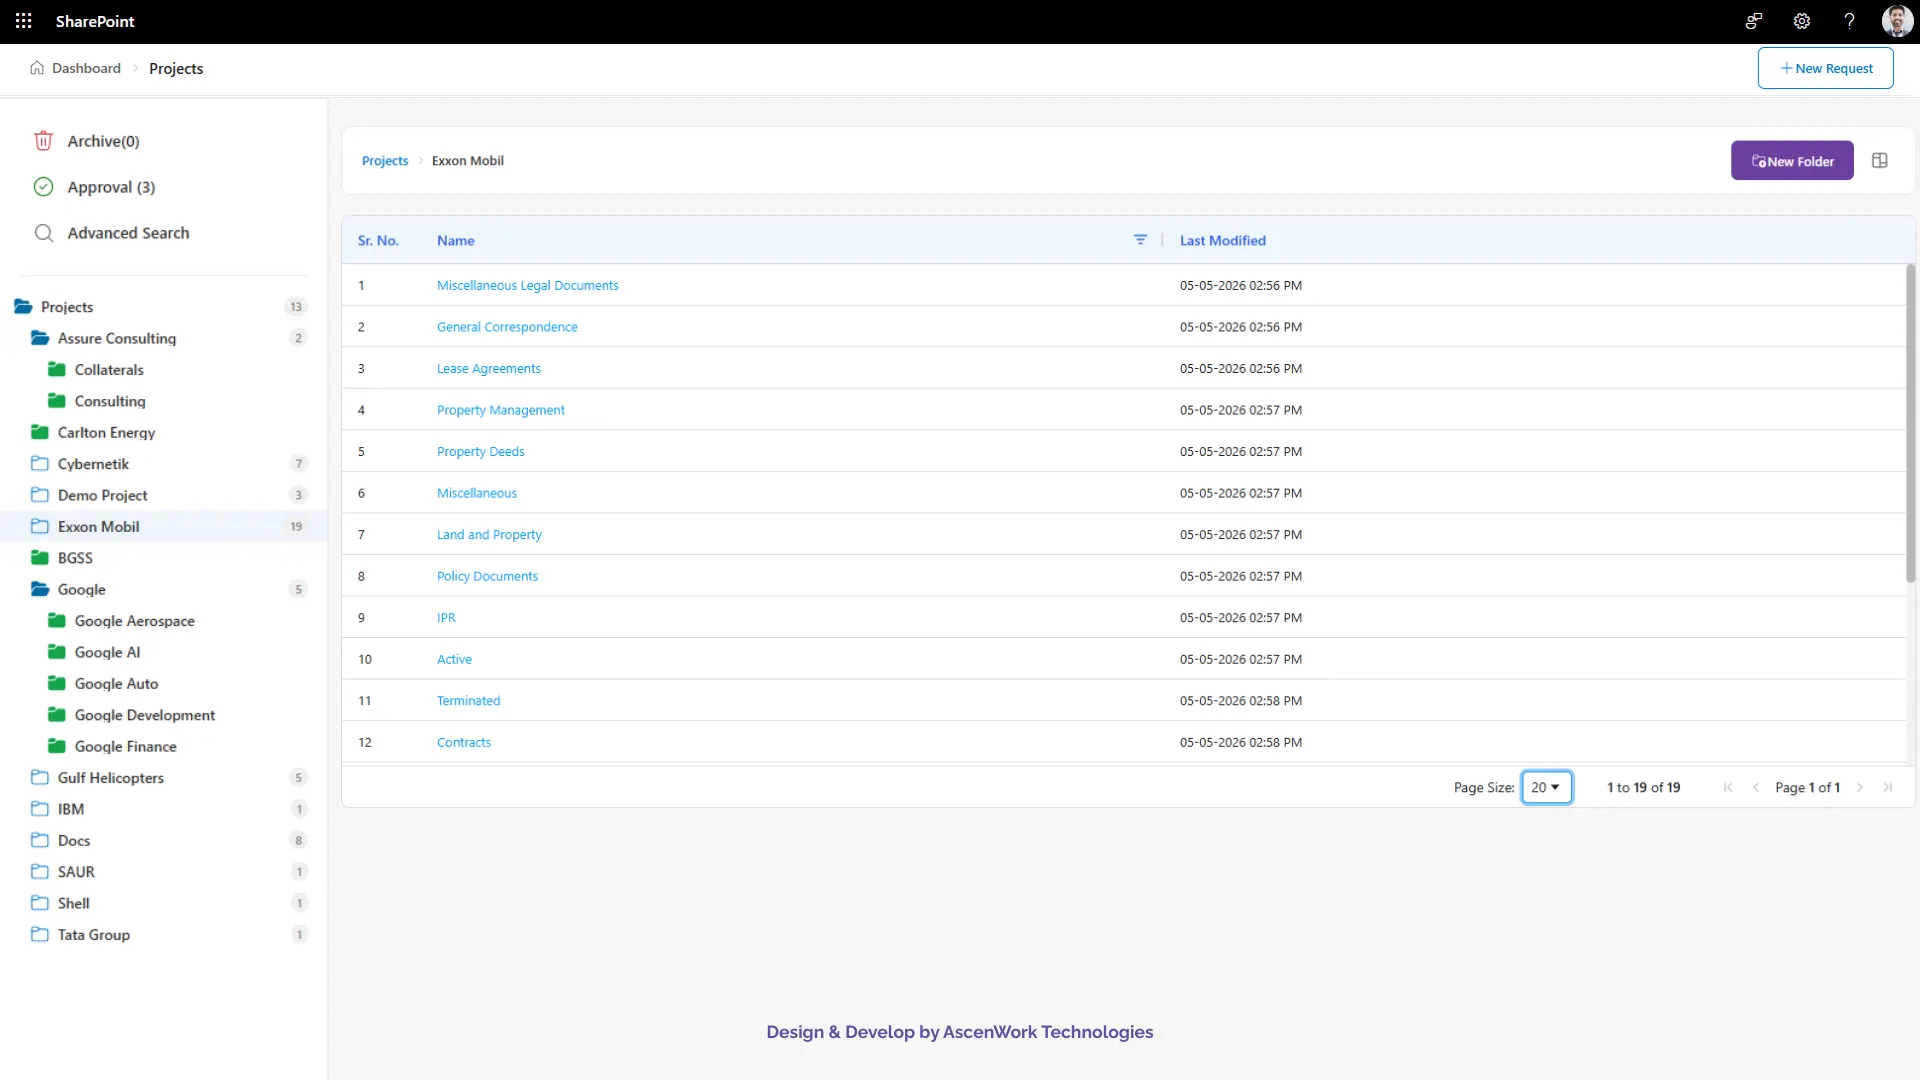Open the Name column filter icon
The height and width of the screenshot is (1080, 1920).
click(1140, 240)
